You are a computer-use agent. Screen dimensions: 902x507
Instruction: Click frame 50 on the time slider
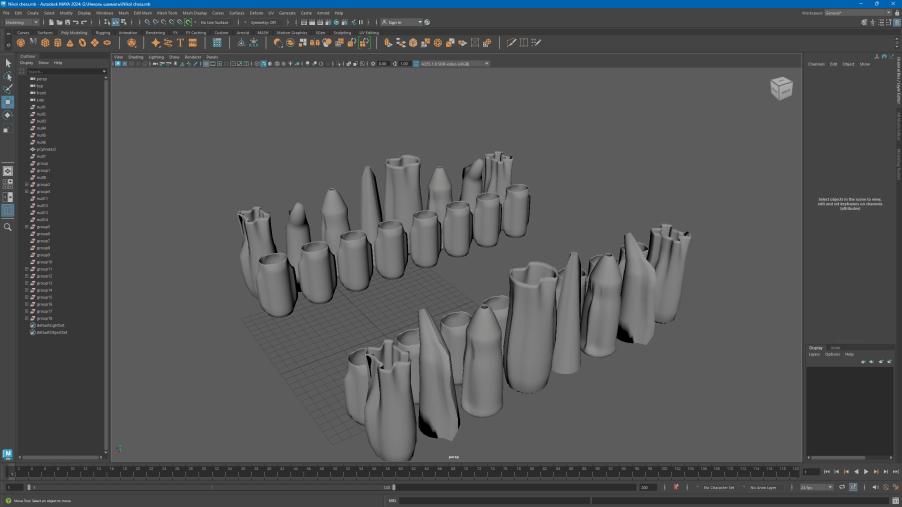click(x=334, y=471)
